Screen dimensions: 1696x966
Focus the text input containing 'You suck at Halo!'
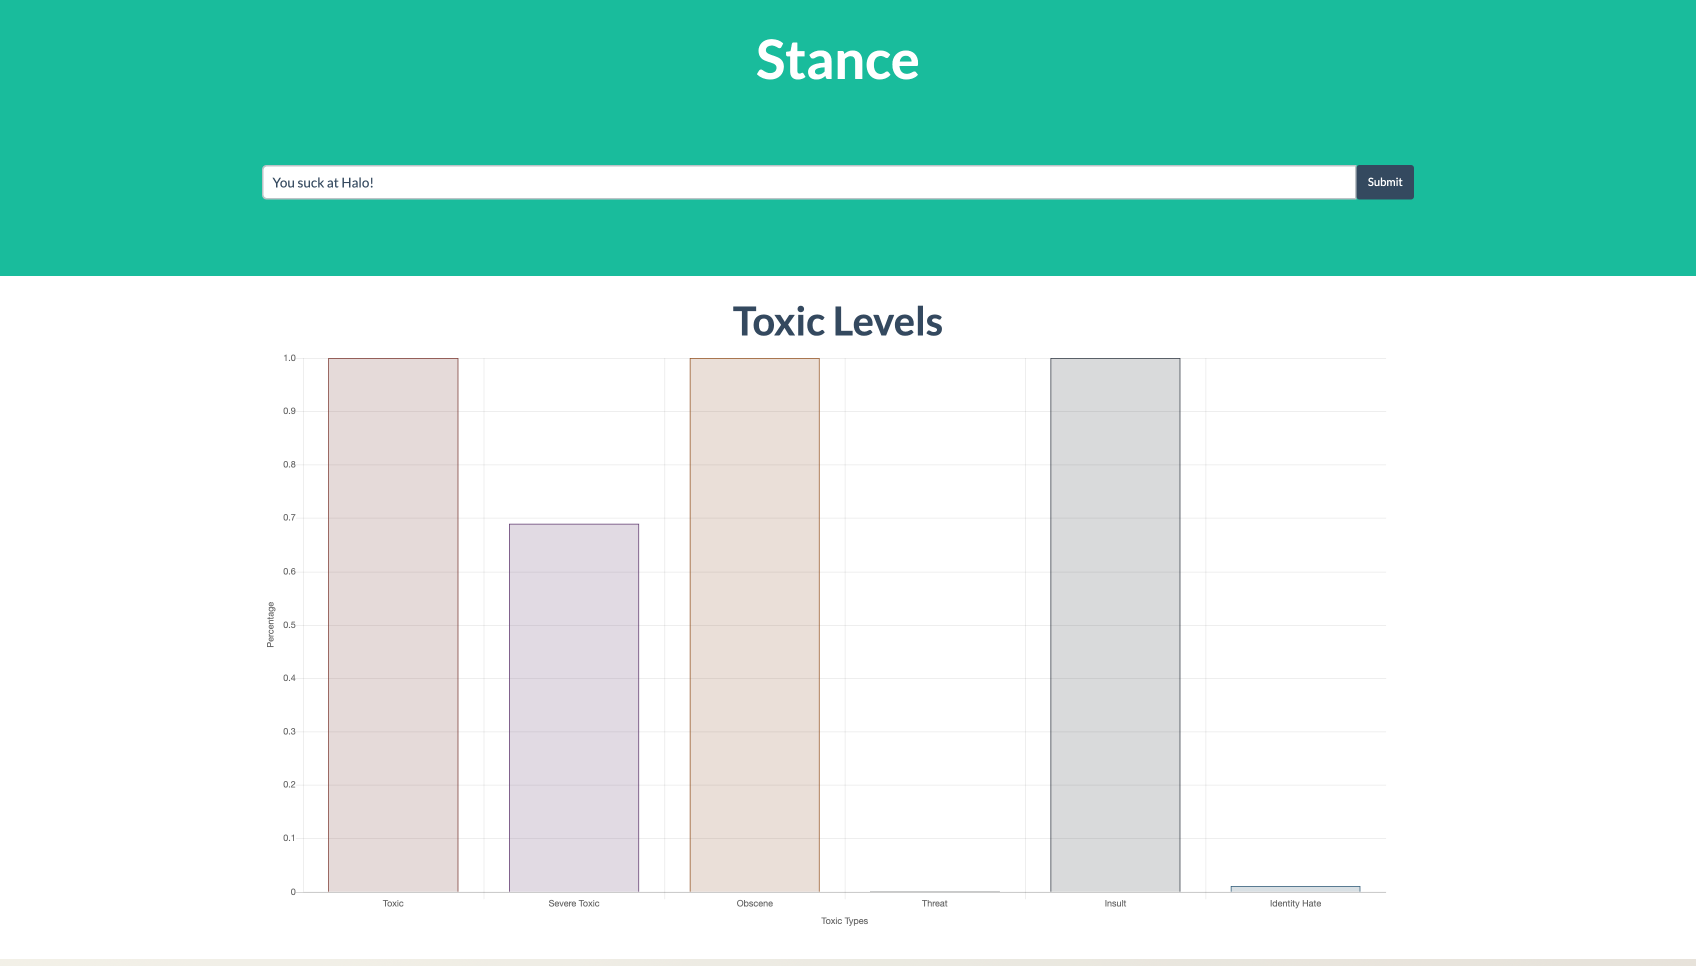(809, 182)
